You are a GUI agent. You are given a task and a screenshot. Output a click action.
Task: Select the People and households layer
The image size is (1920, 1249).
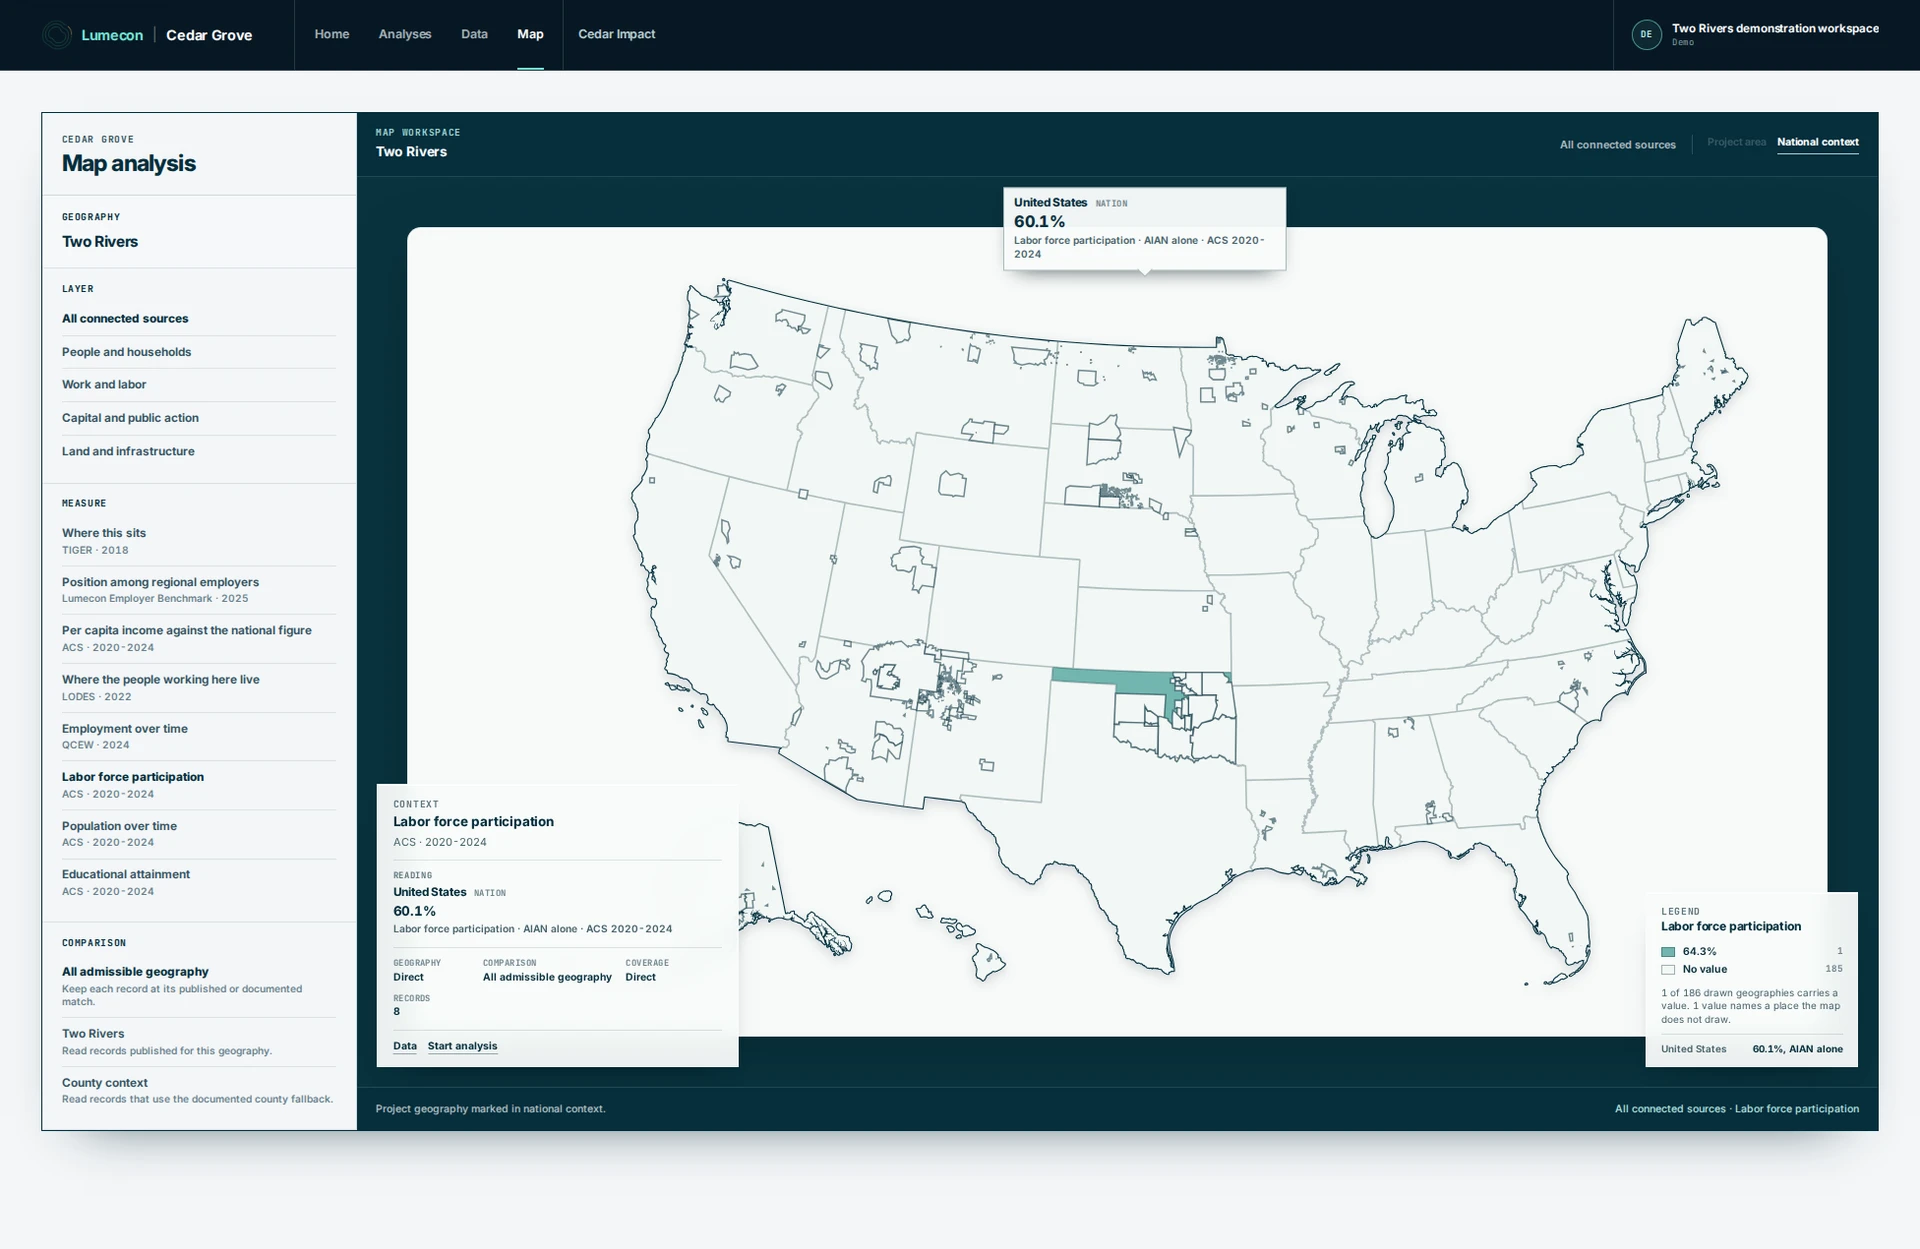click(198, 352)
